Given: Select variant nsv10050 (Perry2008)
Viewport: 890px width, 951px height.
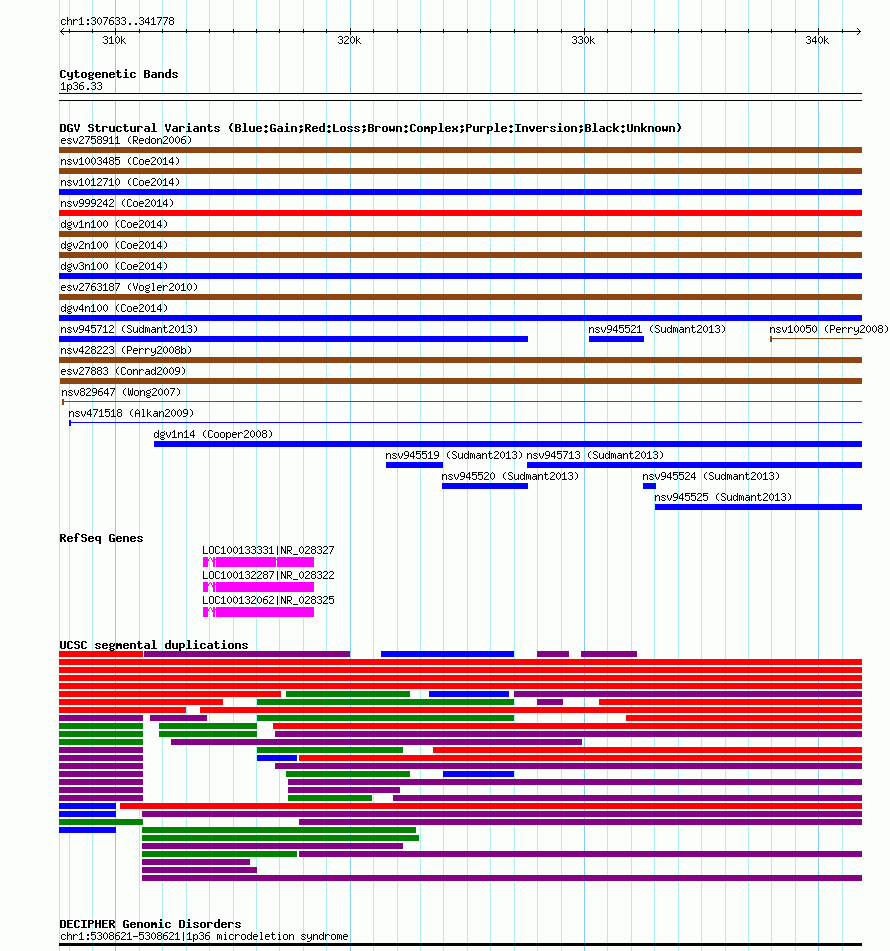Looking at the screenshot, I should (829, 329).
